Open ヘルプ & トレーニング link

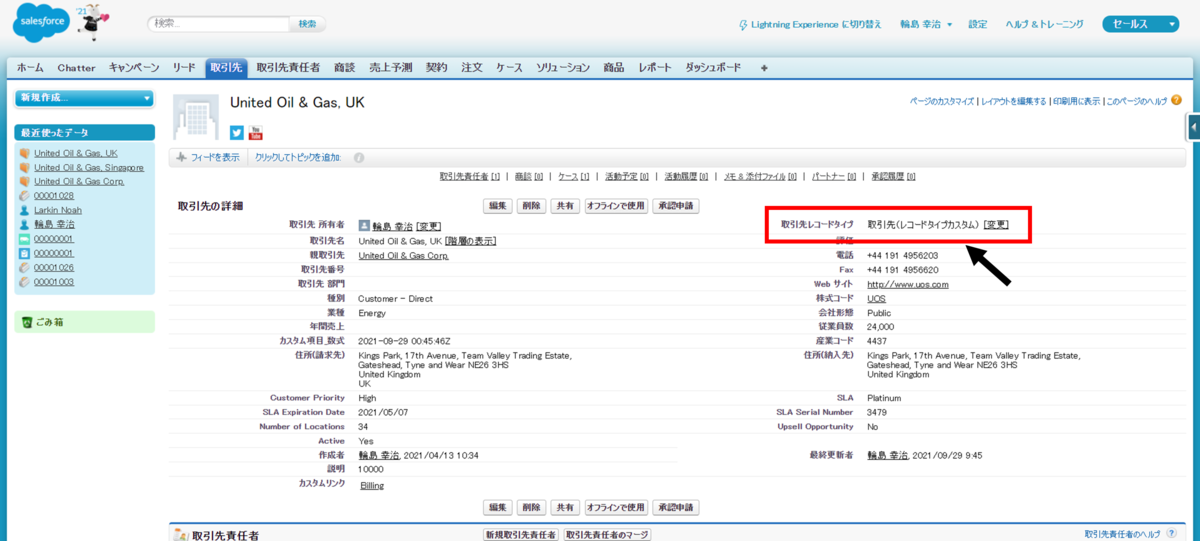pyautogui.click(x=1044, y=24)
